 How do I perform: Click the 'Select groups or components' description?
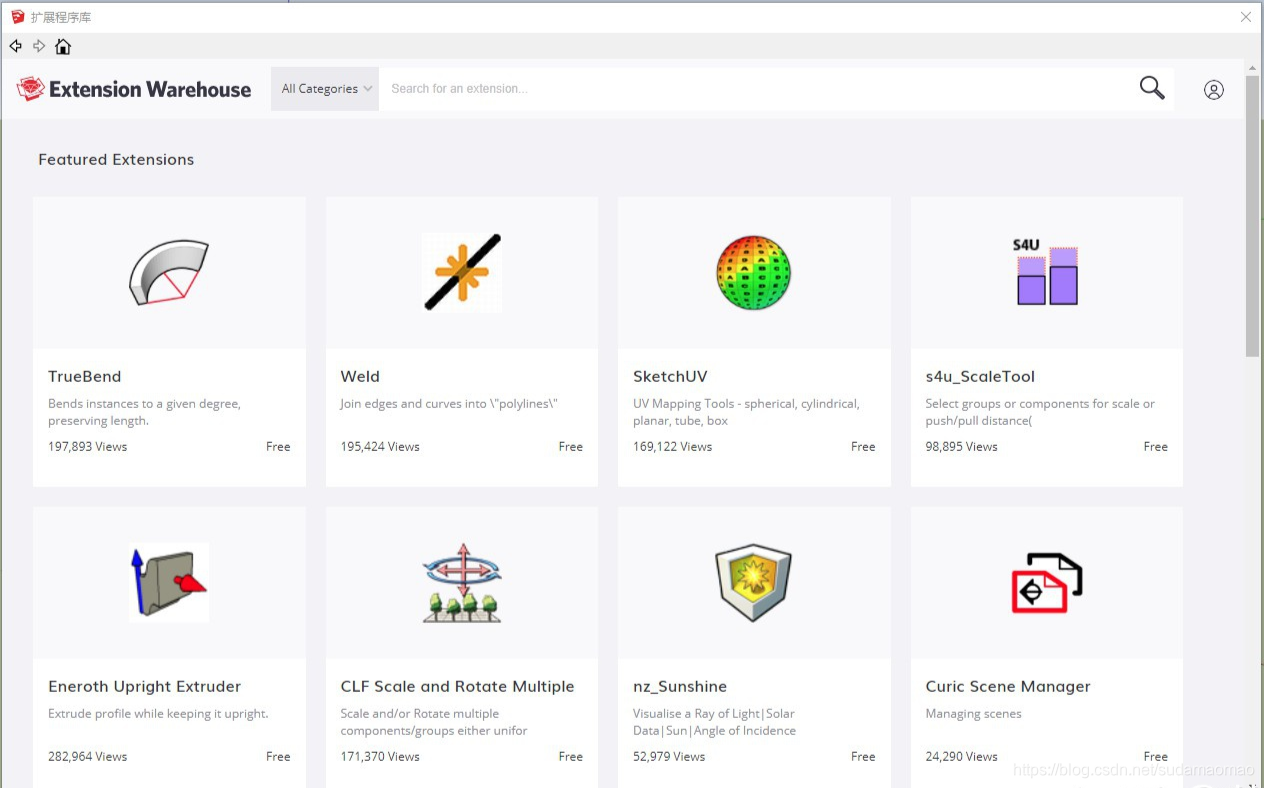[x=1040, y=412]
